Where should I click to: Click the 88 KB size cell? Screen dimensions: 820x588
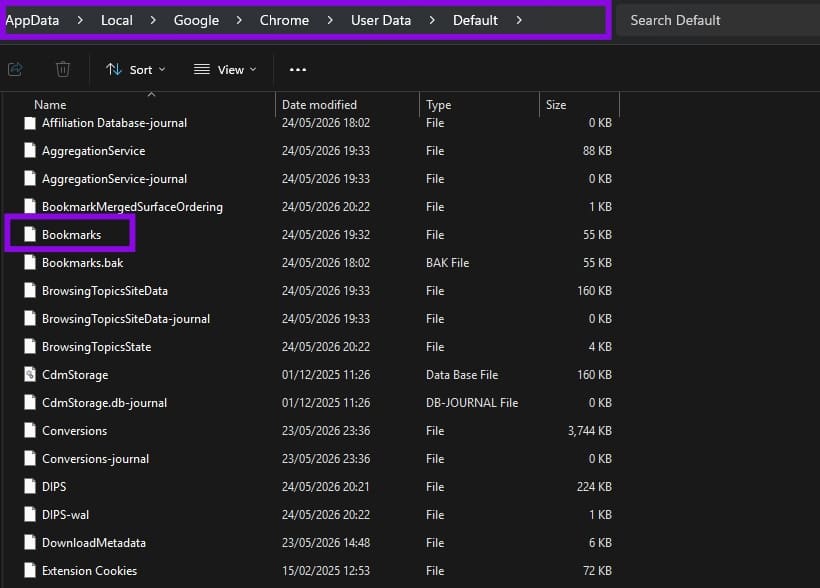point(597,151)
